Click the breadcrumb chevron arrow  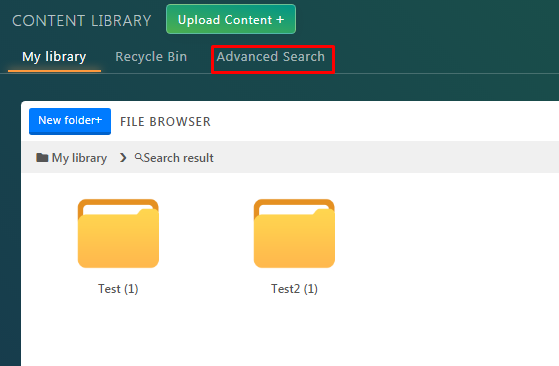(x=123, y=158)
